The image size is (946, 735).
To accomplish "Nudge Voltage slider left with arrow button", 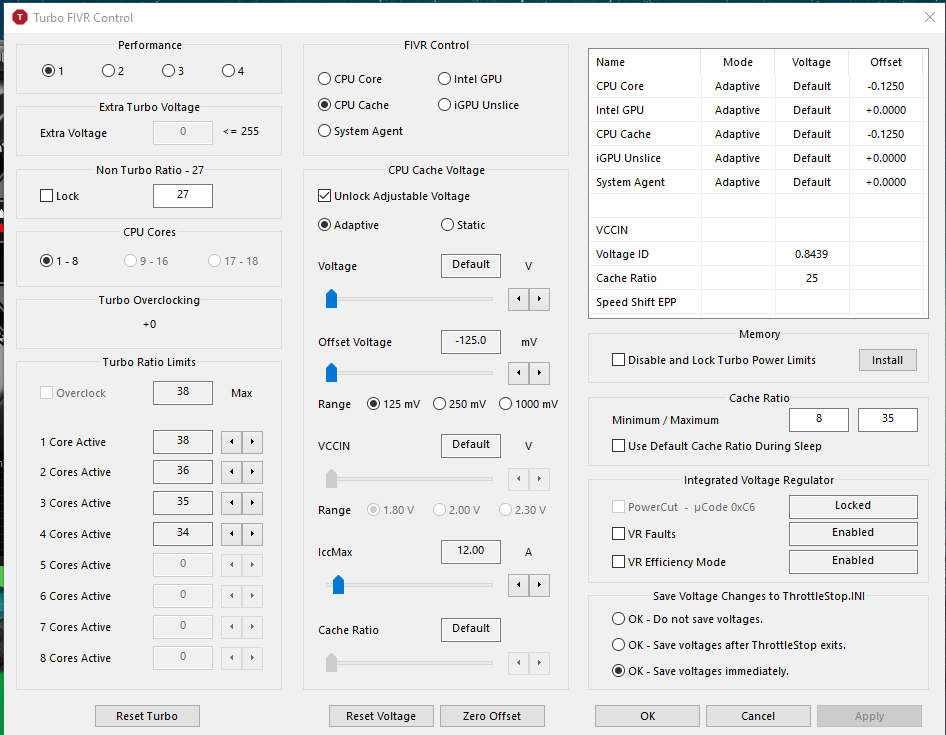I will [519, 299].
